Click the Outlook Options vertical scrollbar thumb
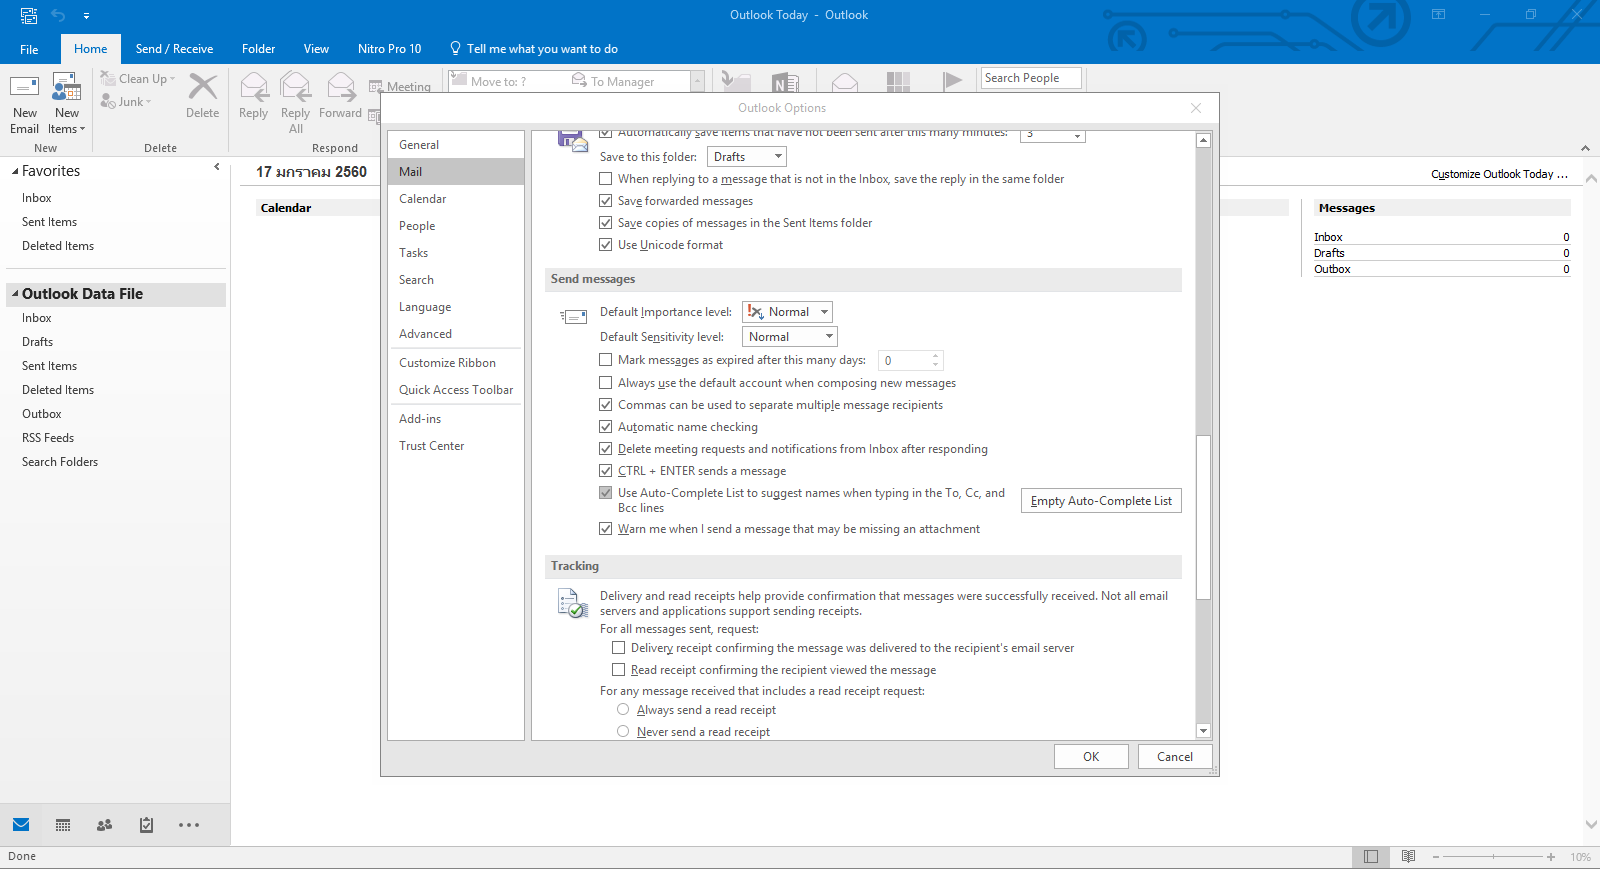Viewport: 1600px width, 869px height. 1204,517
